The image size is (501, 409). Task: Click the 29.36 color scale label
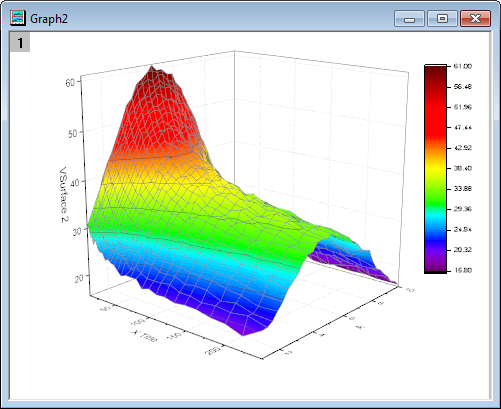tap(463, 209)
